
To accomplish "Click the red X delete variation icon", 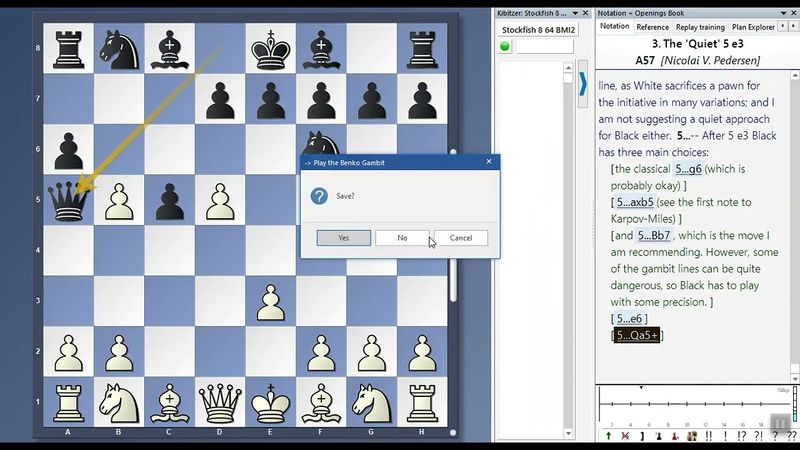I will click(x=625, y=436).
